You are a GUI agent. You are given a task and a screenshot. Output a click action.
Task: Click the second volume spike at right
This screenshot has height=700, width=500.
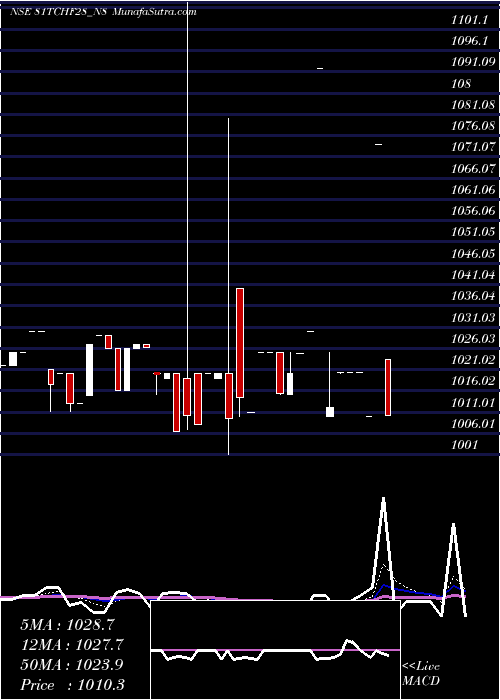(454, 526)
